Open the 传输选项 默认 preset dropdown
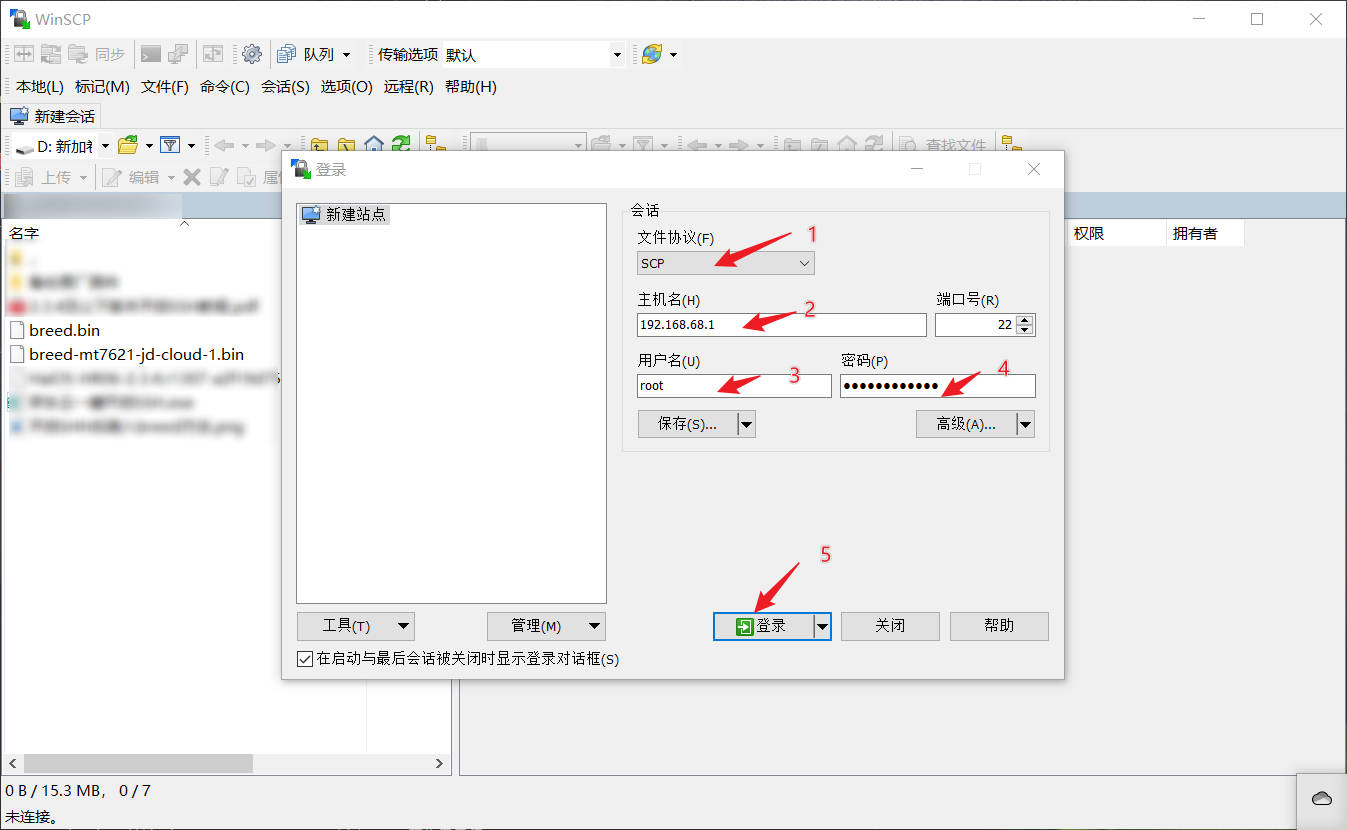The width and height of the screenshot is (1347, 830). (x=617, y=54)
